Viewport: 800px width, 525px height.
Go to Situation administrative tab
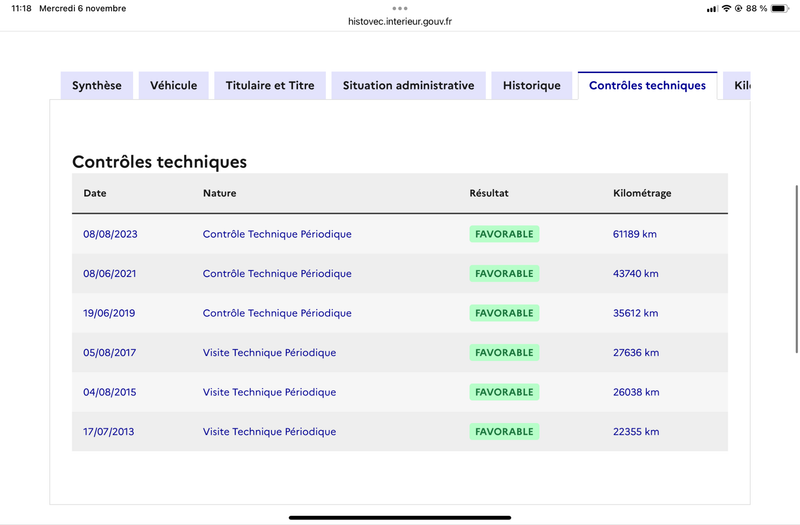click(x=409, y=86)
